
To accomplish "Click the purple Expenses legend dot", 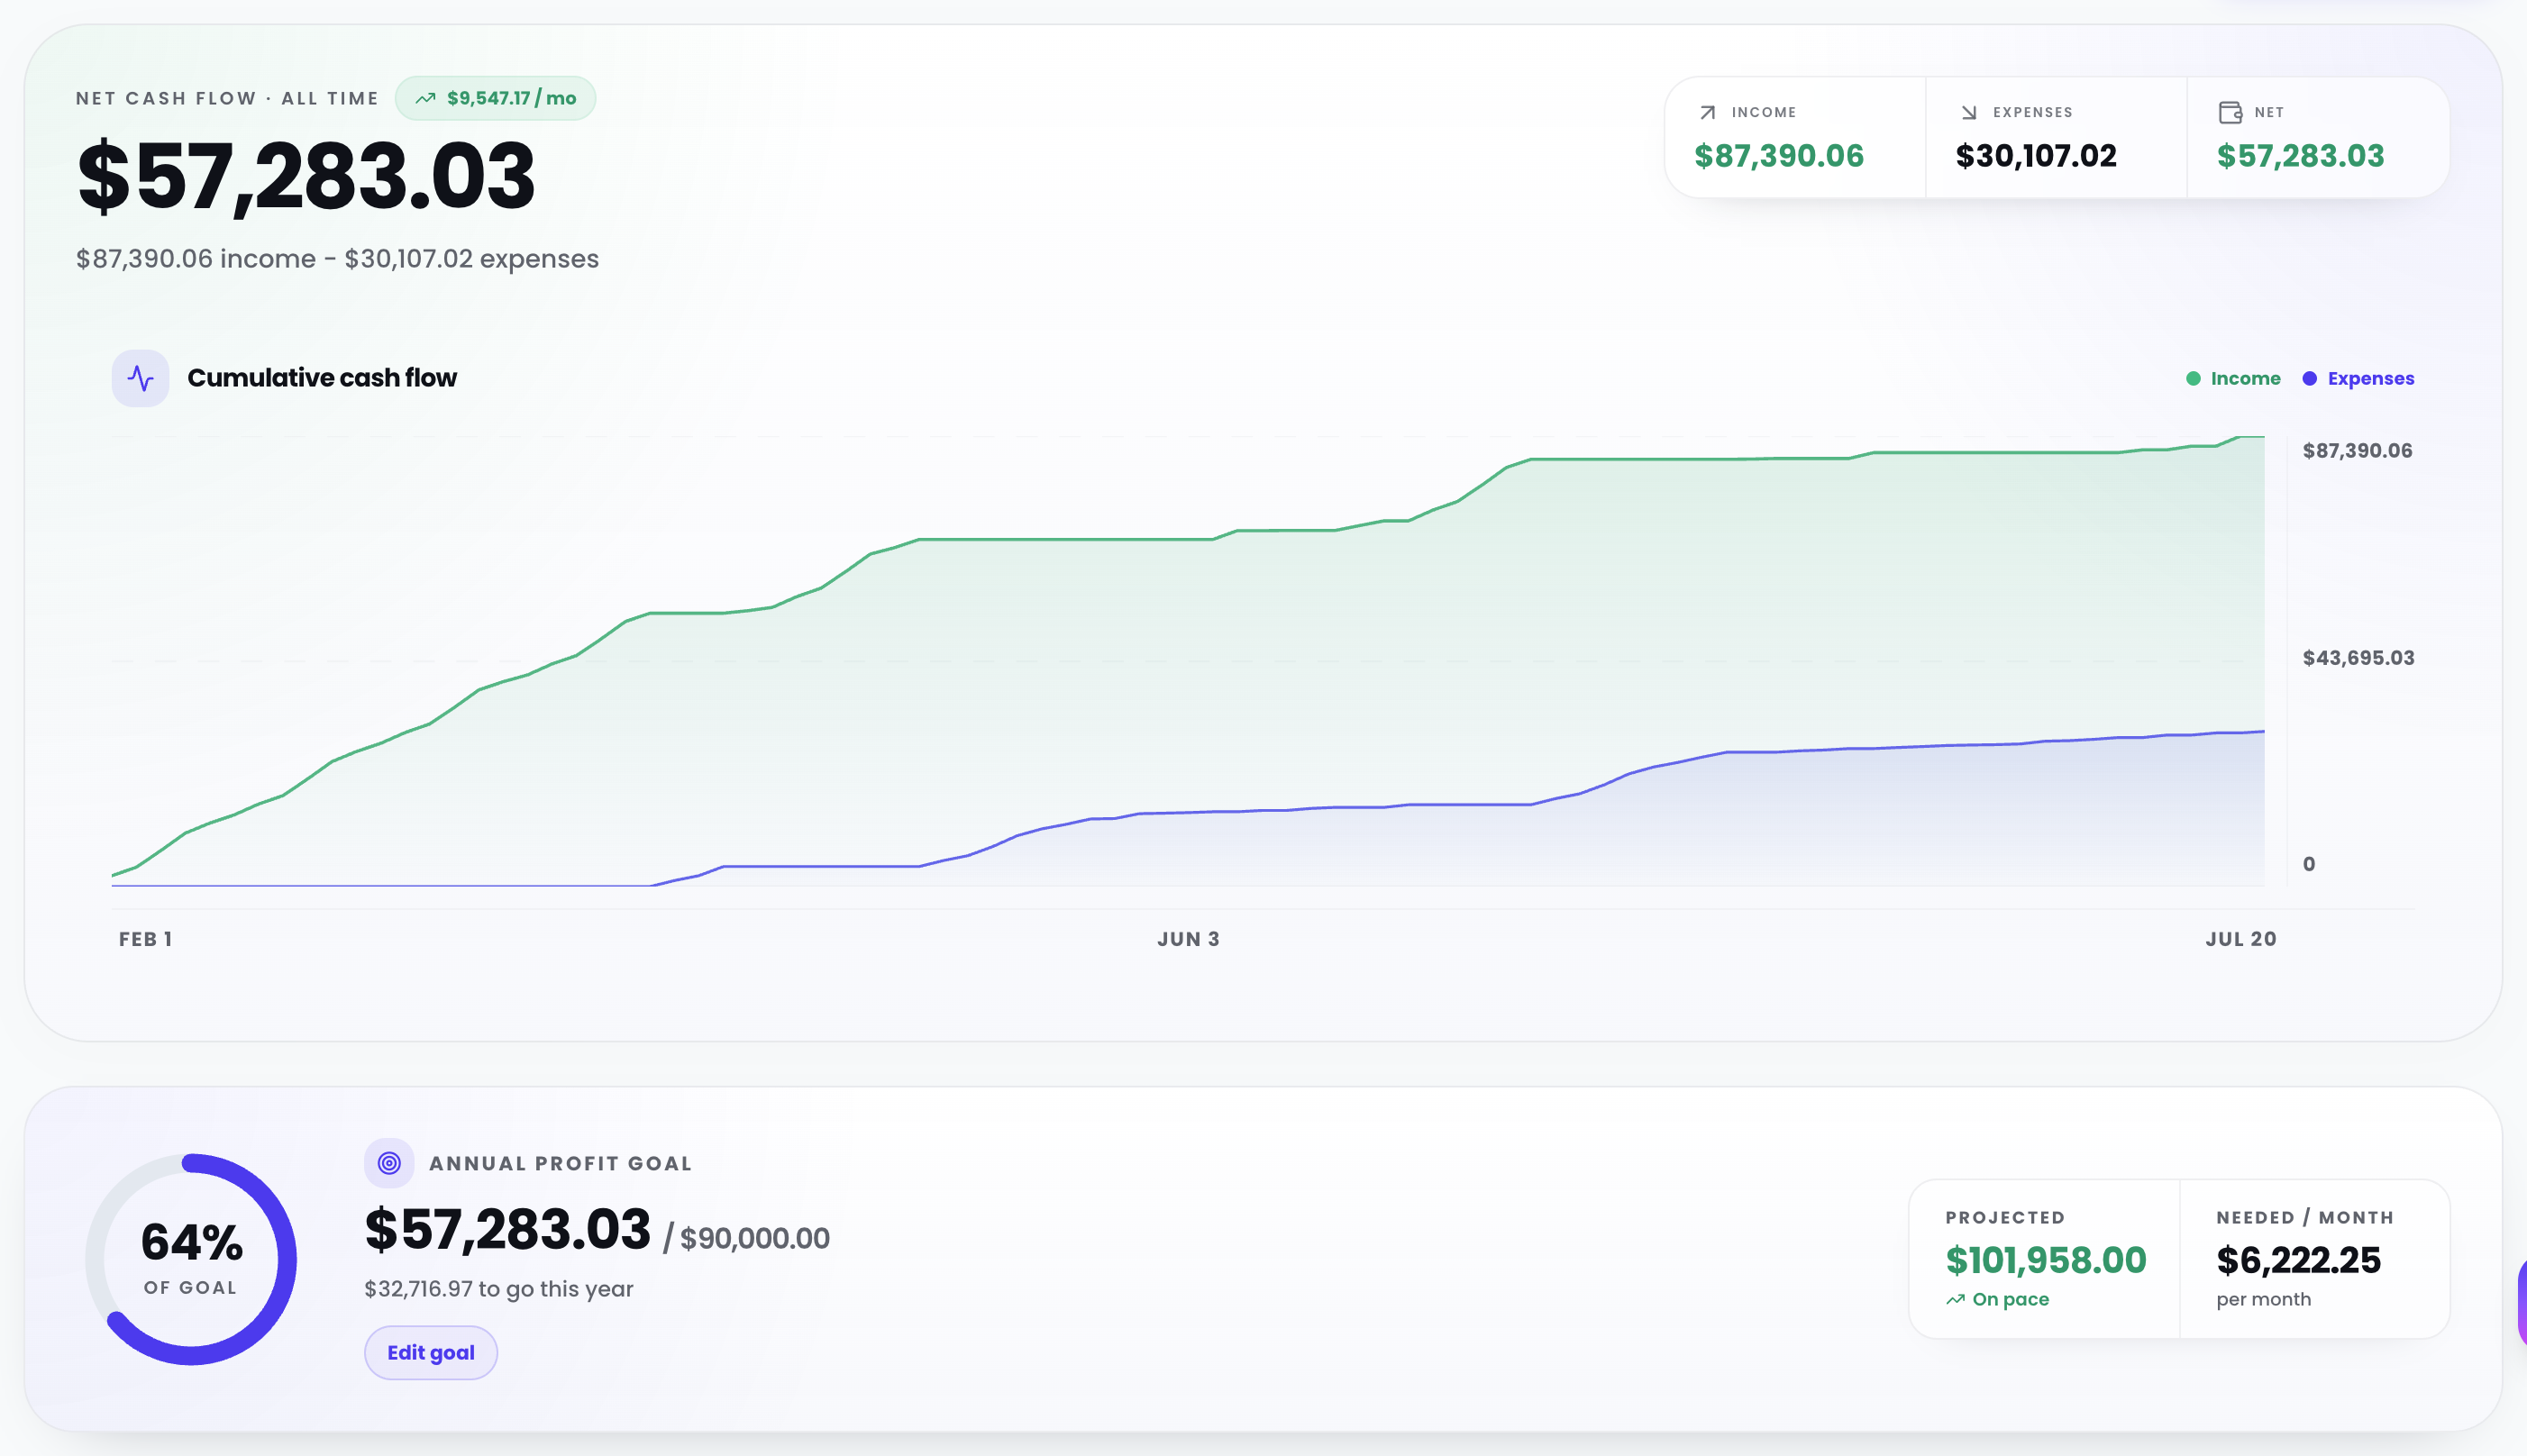I will pyautogui.click(x=2309, y=378).
